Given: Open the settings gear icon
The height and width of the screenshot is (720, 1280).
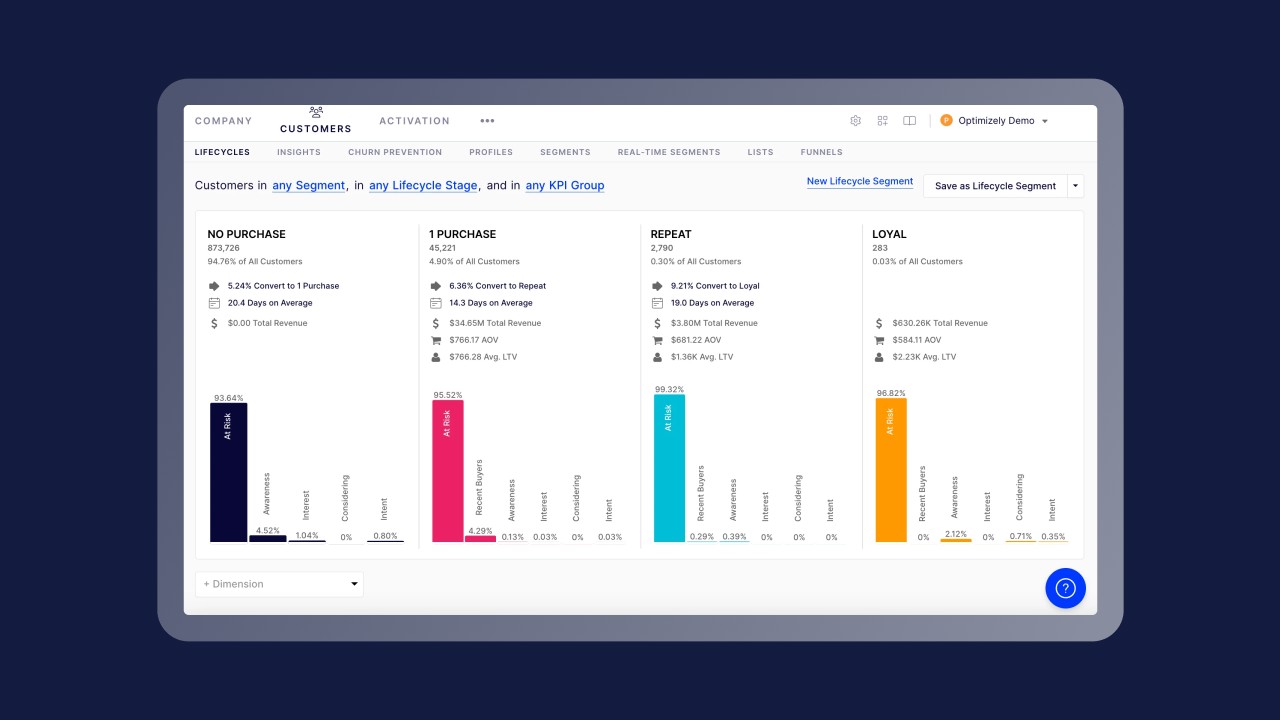Looking at the screenshot, I should point(855,121).
